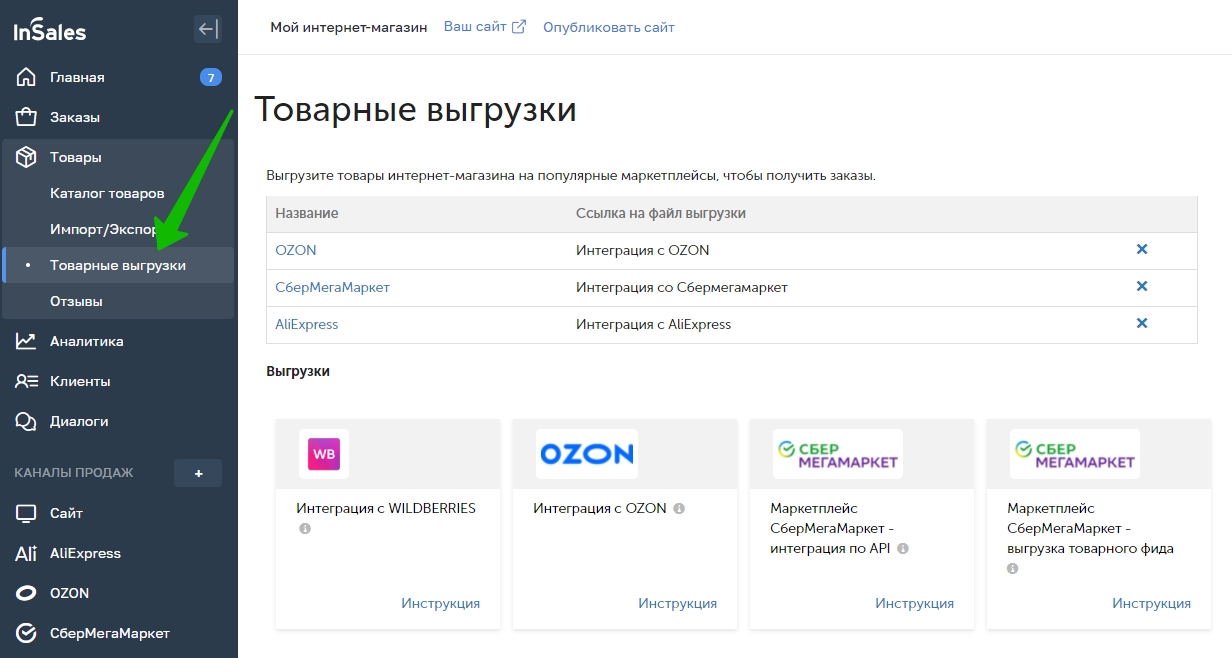This screenshot has width=1232, height=658.
Task: Add a sales channel with plus button
Action: 198,473
